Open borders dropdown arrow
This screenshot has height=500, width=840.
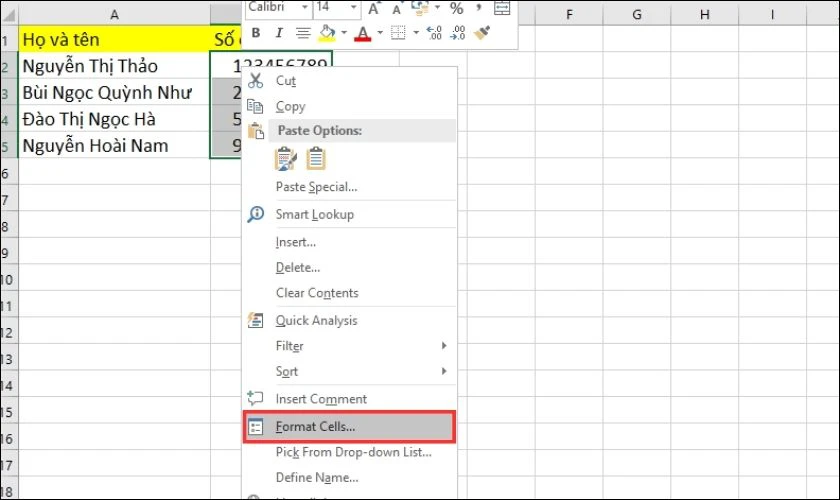click(416, 33)
